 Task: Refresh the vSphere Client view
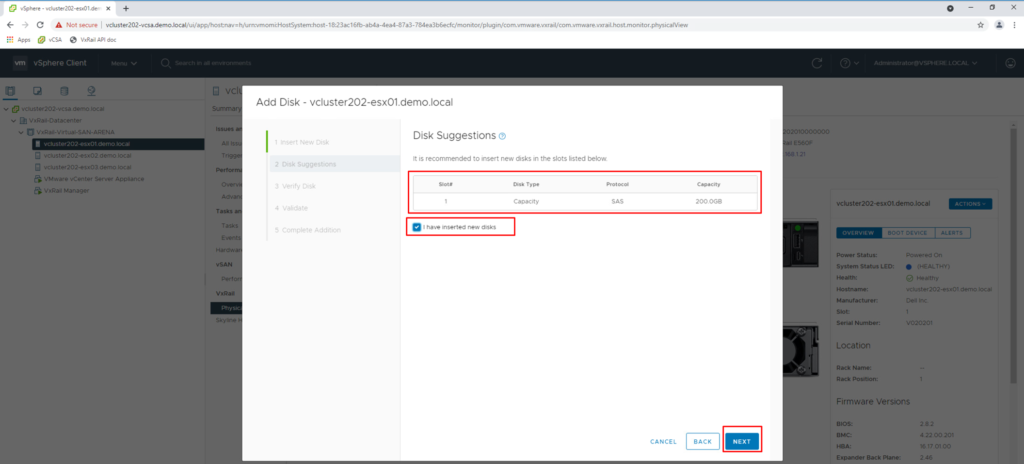pyautogui.click(x=816, y=63)
